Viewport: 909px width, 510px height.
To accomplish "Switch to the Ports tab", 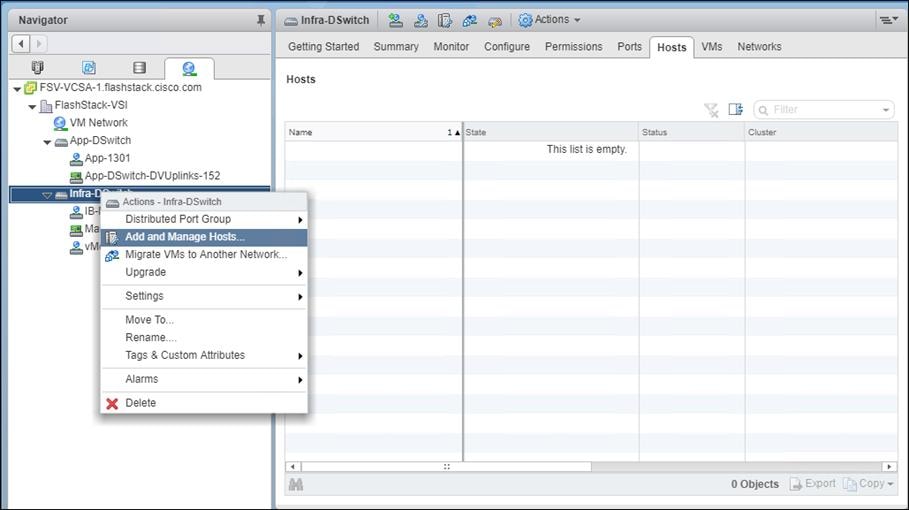I will pyautogui.click(x=630, y=46).
